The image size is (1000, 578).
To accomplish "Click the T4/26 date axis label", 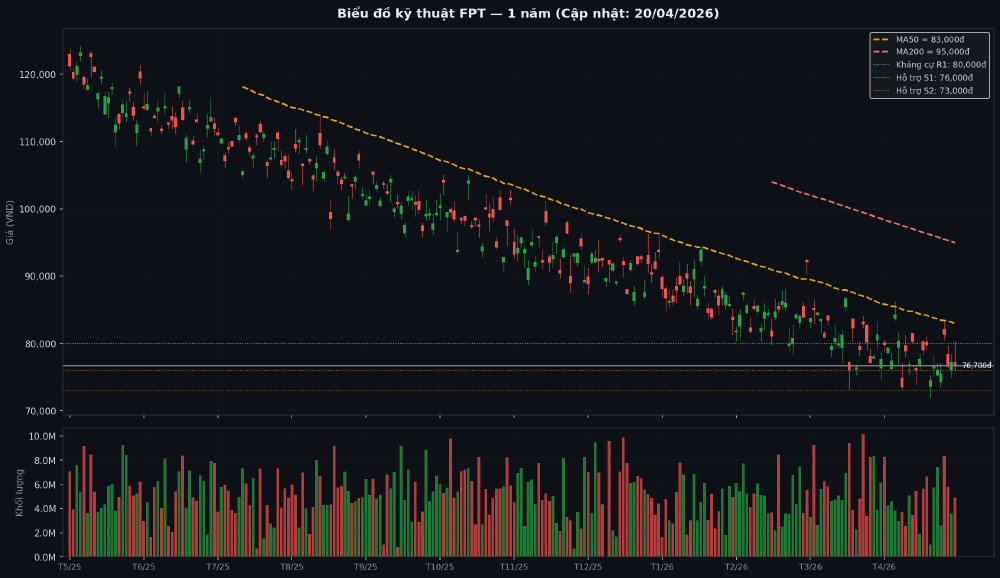I will [x=884, y=567].
